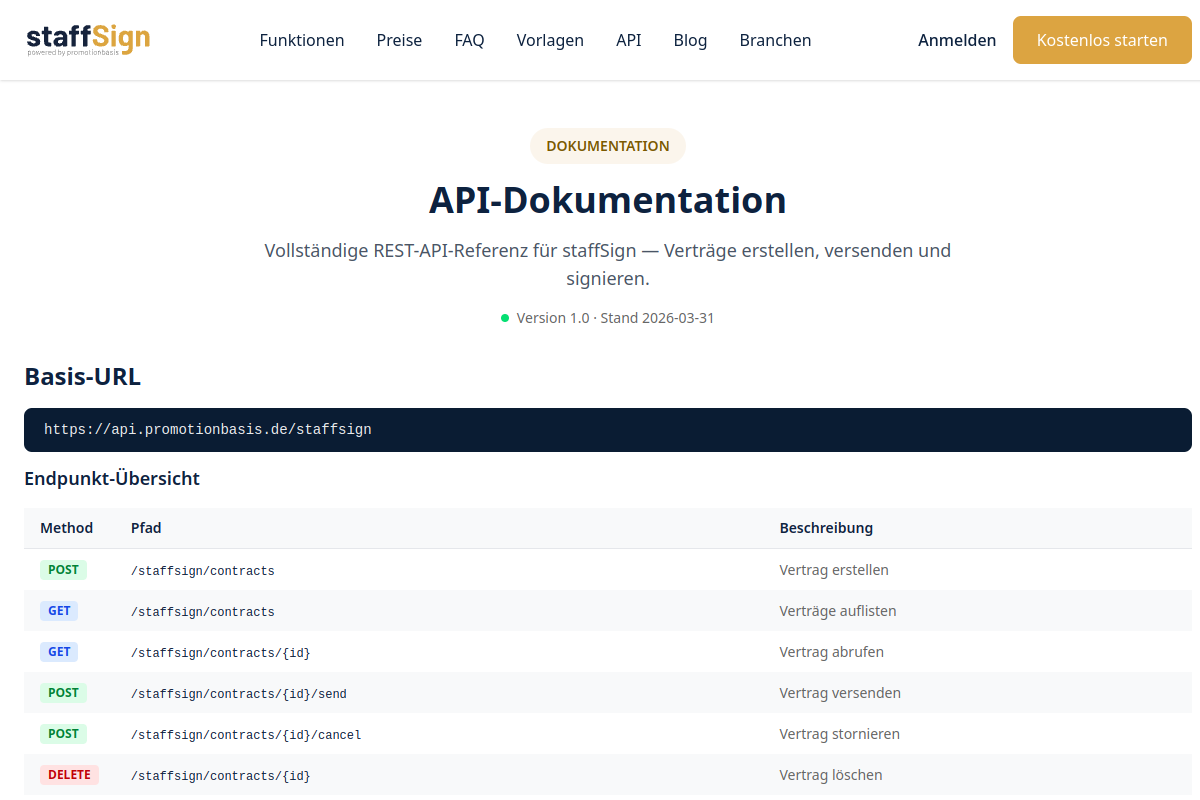Click the base URL code block

click(x=608, y=430)
